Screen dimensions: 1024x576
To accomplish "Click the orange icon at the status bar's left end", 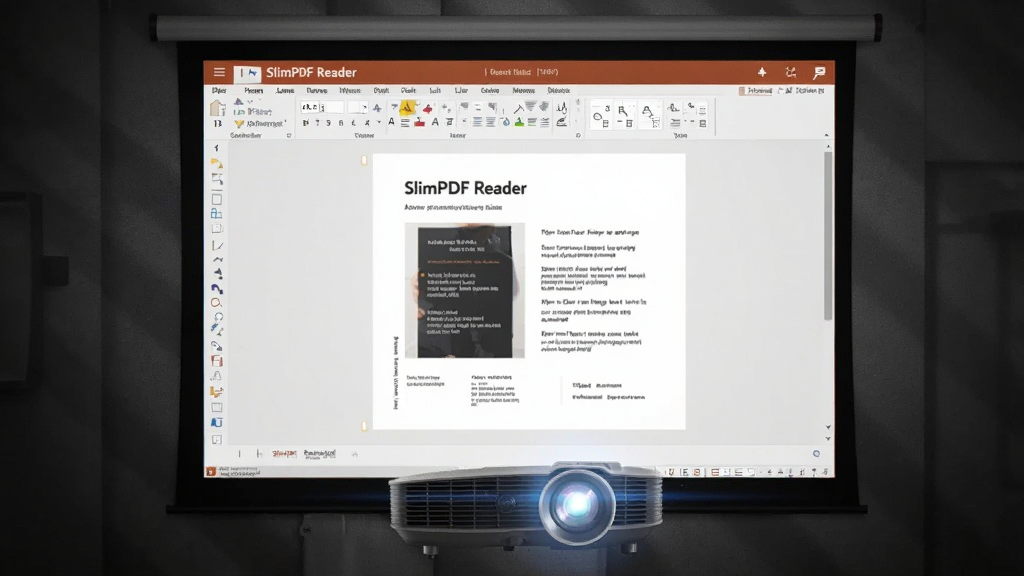I will click(x=210, y=471).
